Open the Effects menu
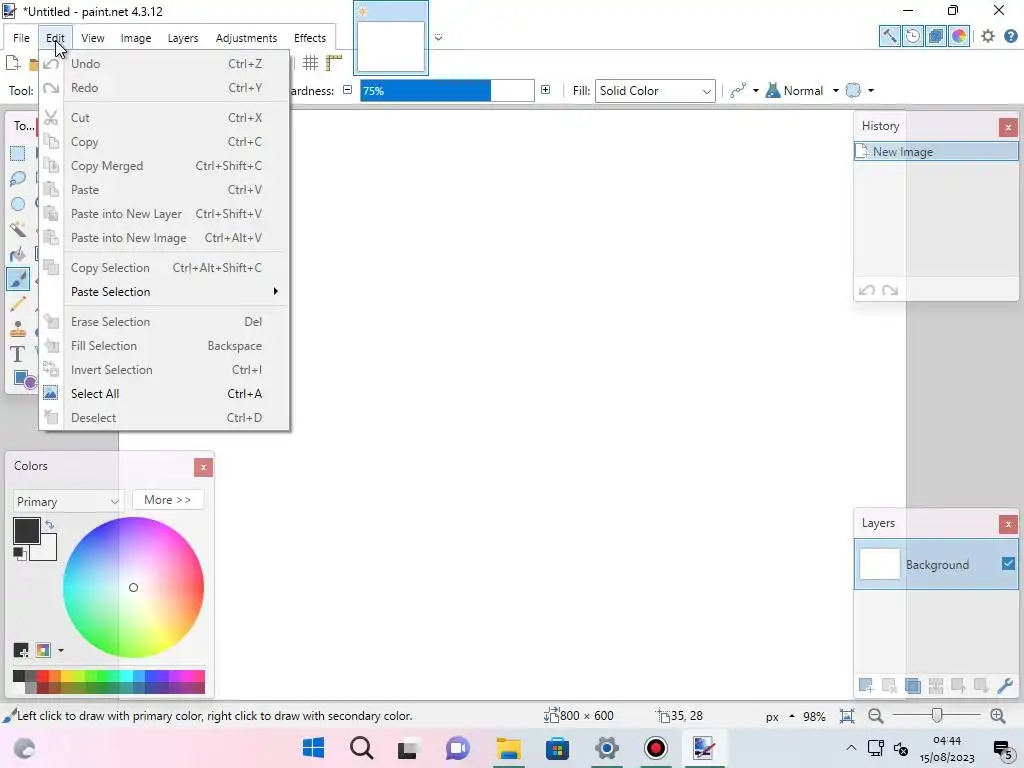The height and width of the screenshot is (768, 1024). pyautogui.click(x=310, y=38)
